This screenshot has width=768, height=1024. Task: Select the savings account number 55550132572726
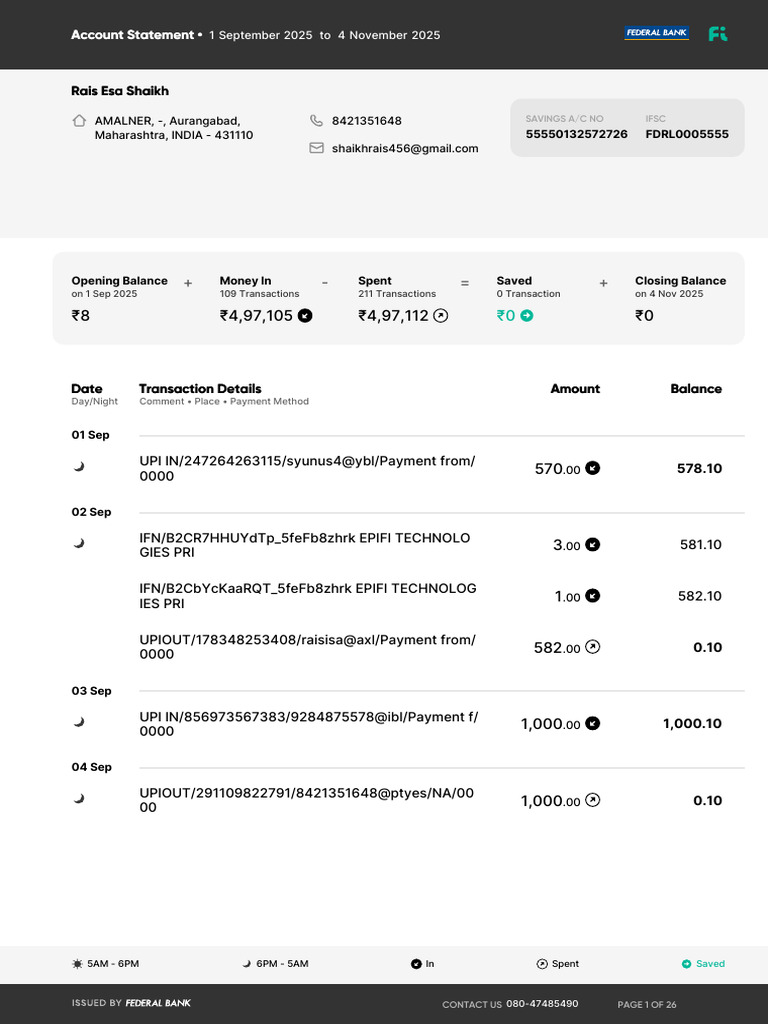[x=577, y=135]
